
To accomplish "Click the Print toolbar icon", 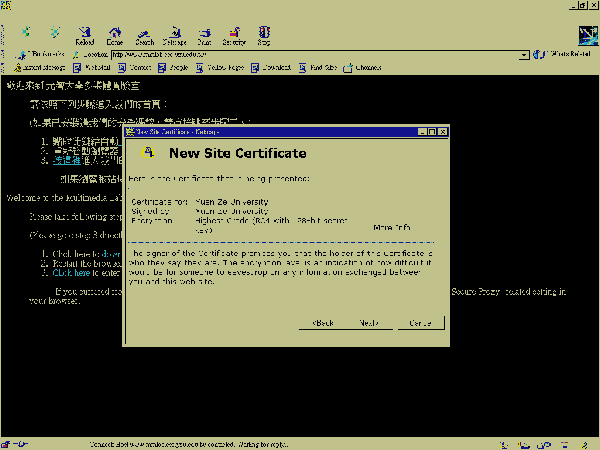I will pyautogui.click(x=204, y=36).
